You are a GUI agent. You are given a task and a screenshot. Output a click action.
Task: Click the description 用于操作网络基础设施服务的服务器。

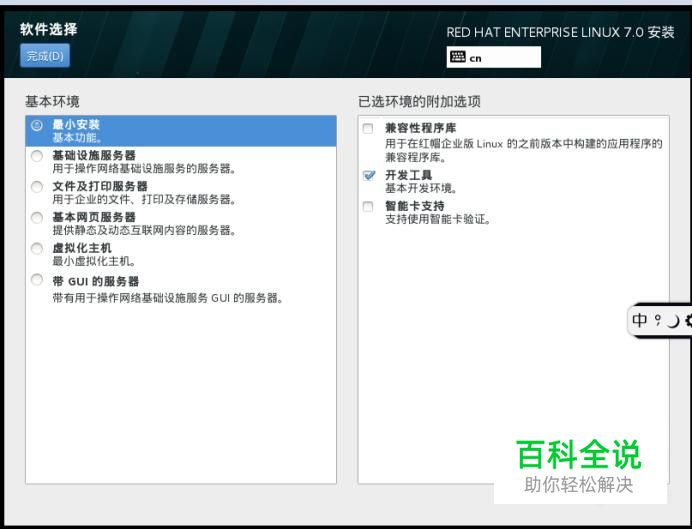point(144,169)
